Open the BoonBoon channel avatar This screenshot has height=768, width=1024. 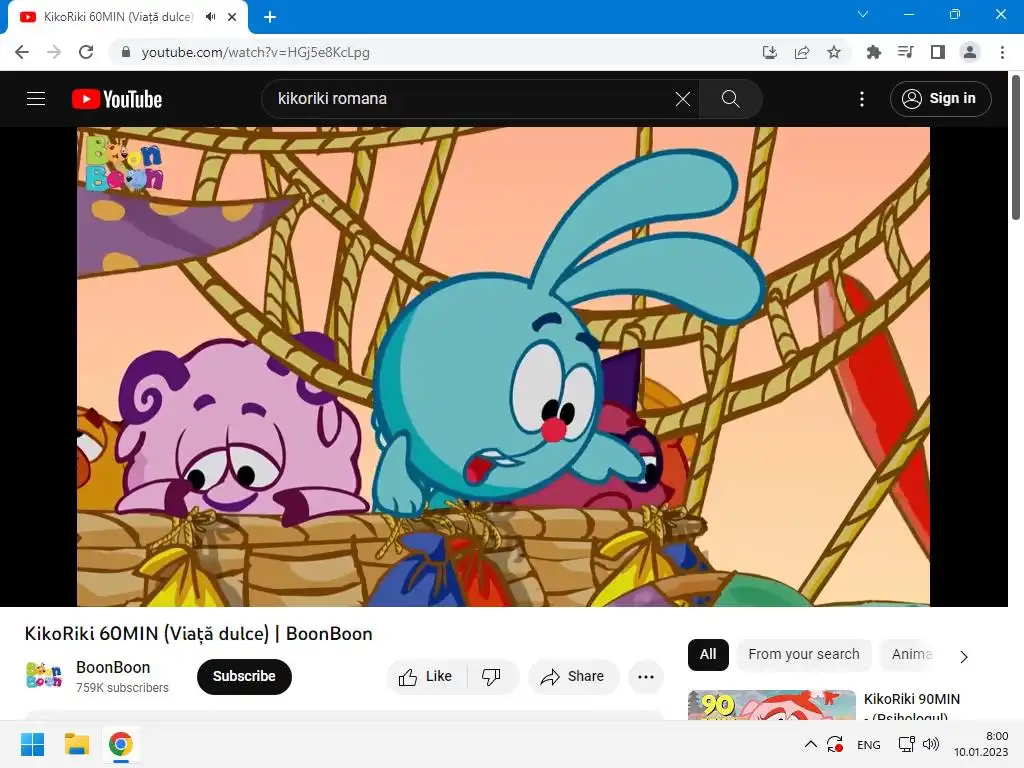coord(44,675)
